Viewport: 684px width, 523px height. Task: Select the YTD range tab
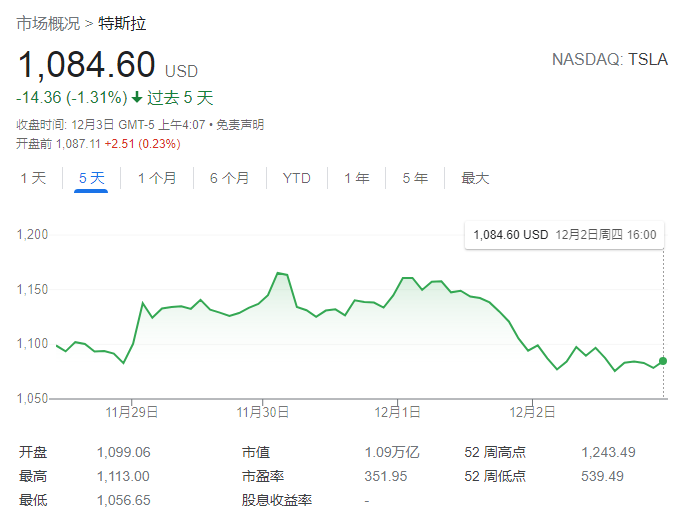pos(296,178)
